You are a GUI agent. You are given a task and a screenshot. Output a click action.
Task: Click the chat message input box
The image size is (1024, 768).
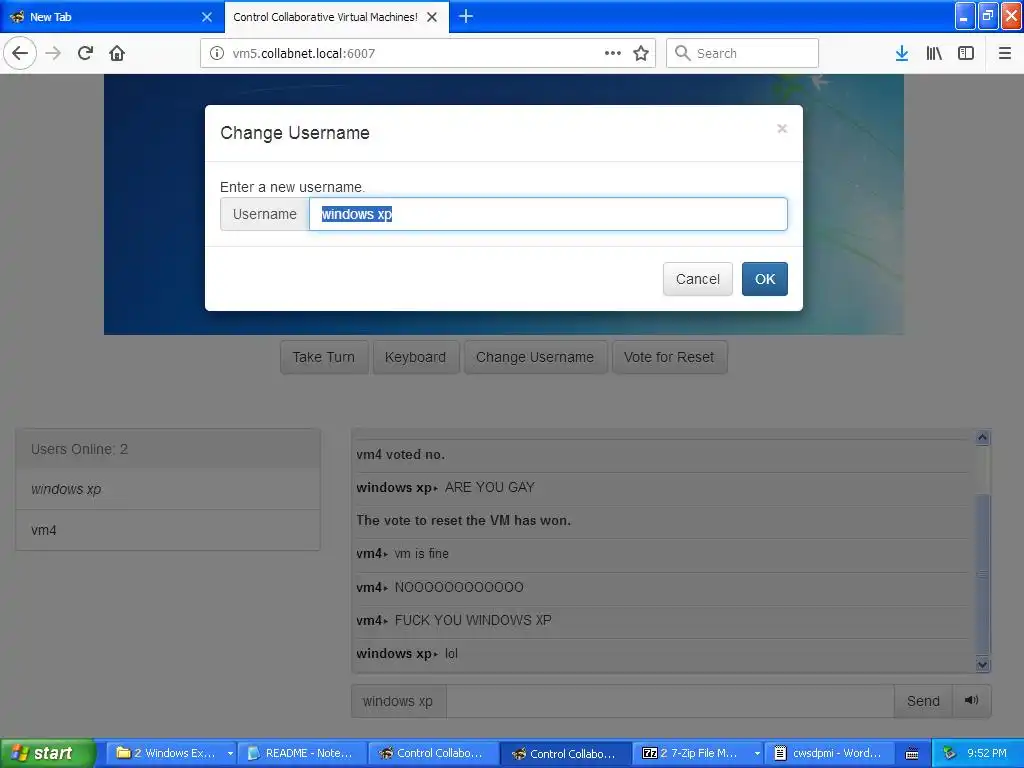[x=670, y=701]
